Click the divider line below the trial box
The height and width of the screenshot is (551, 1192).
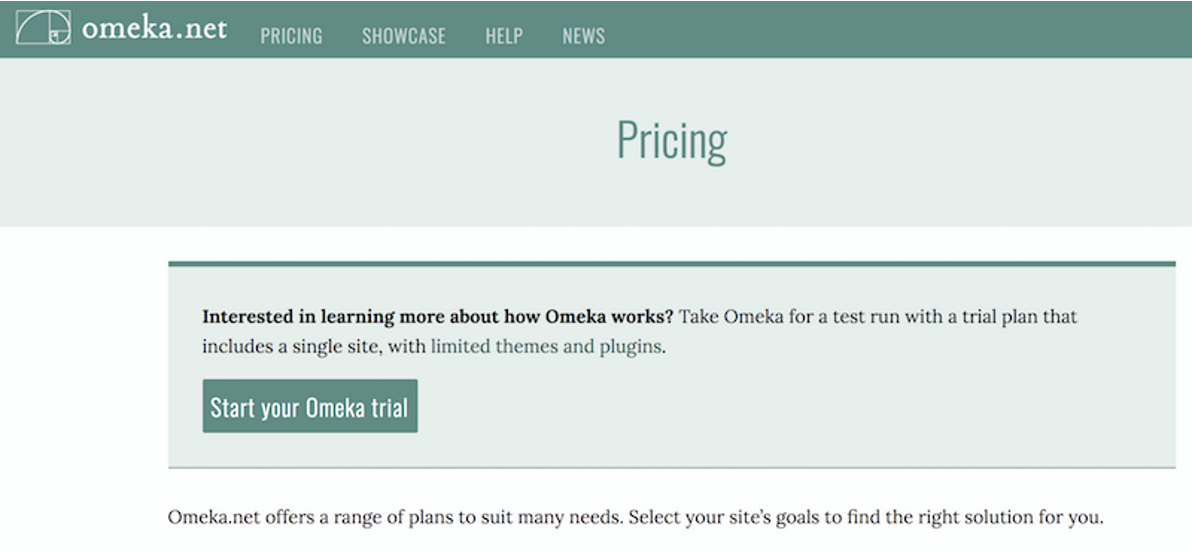671,467
